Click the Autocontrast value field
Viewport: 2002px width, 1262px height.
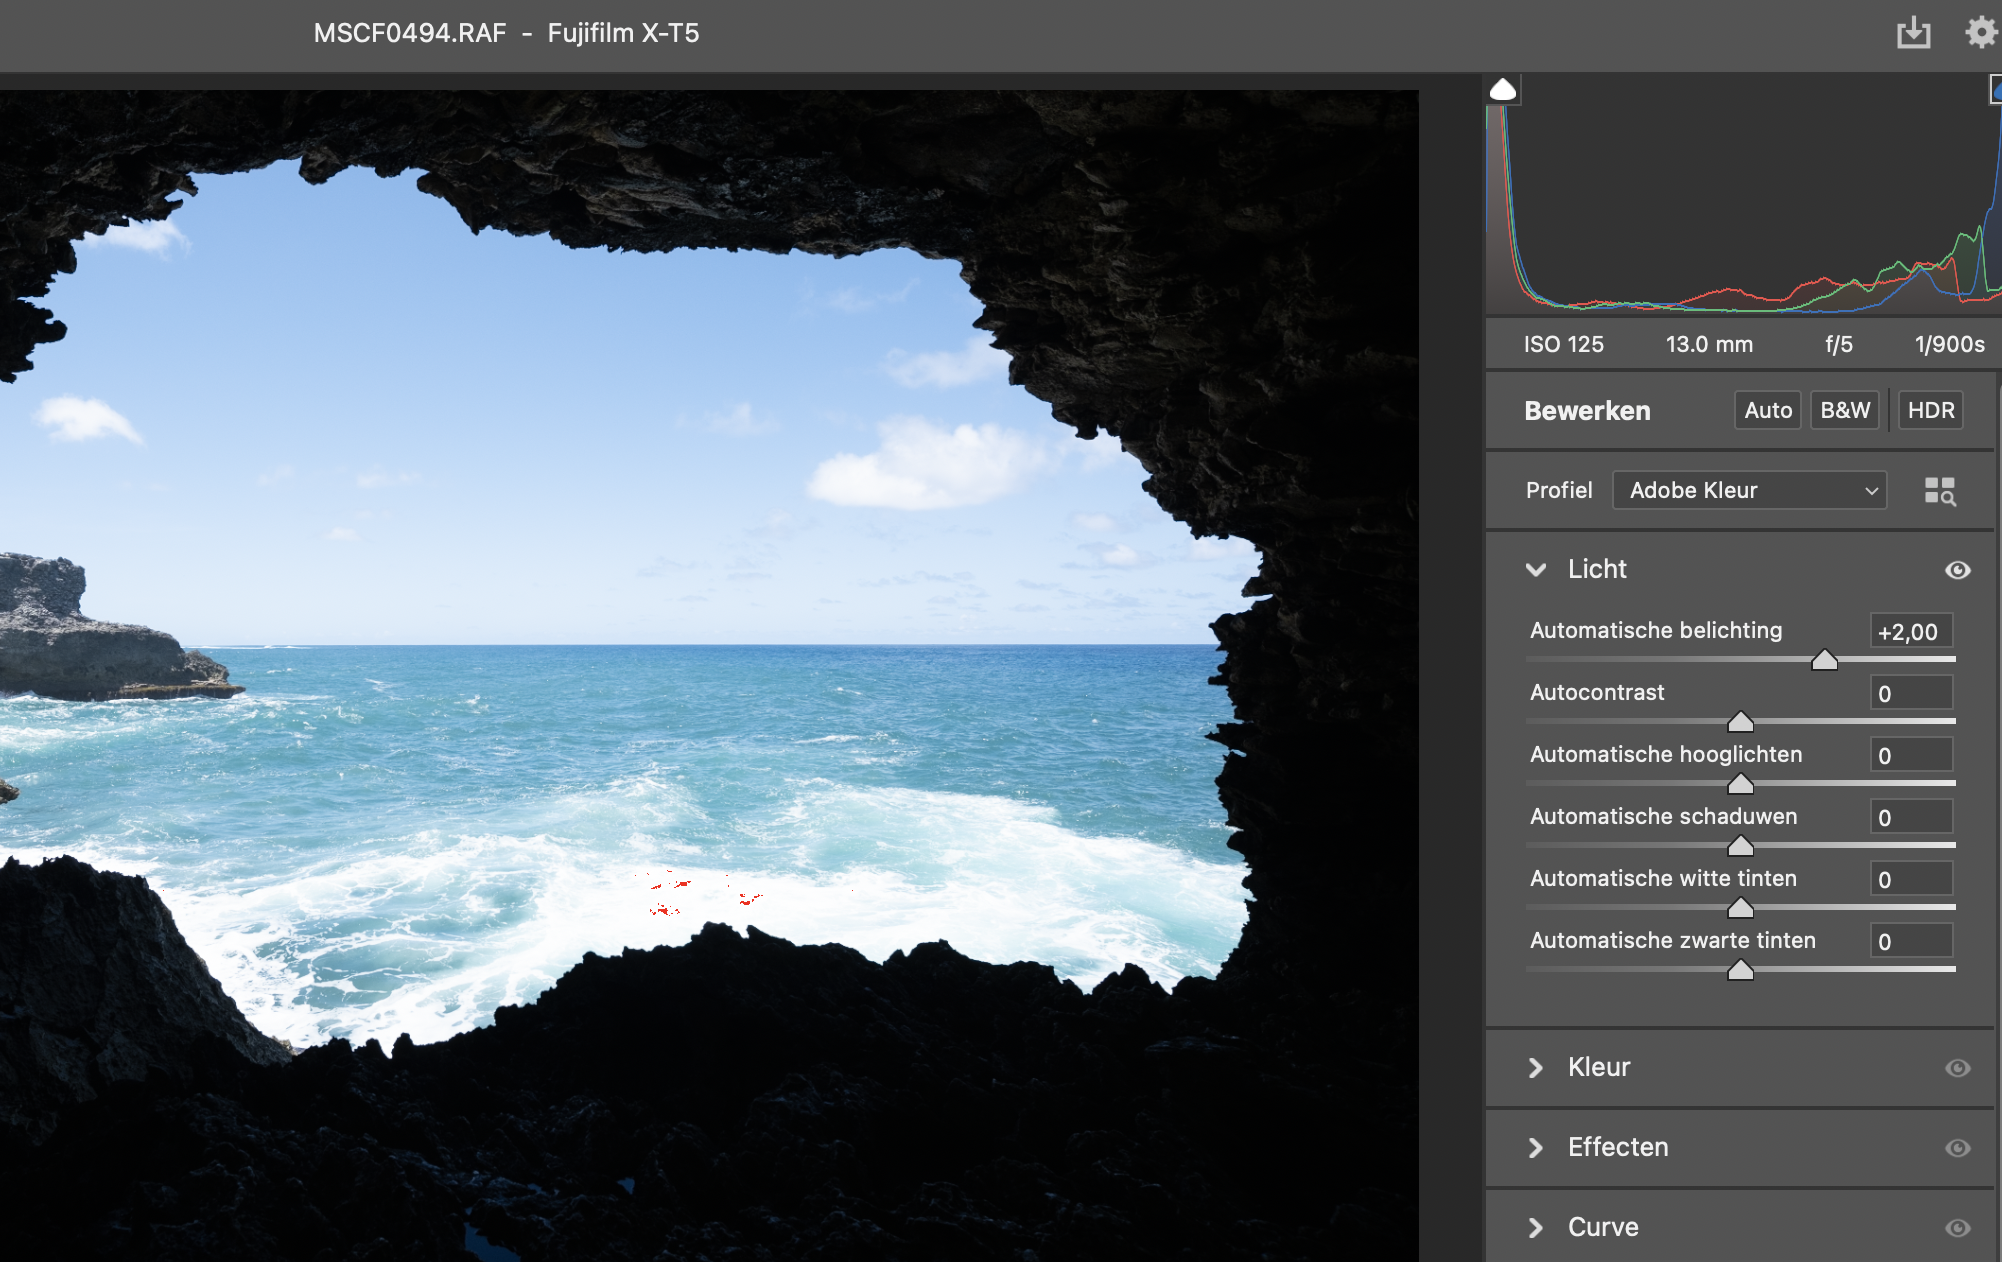tap(1911, 694)
